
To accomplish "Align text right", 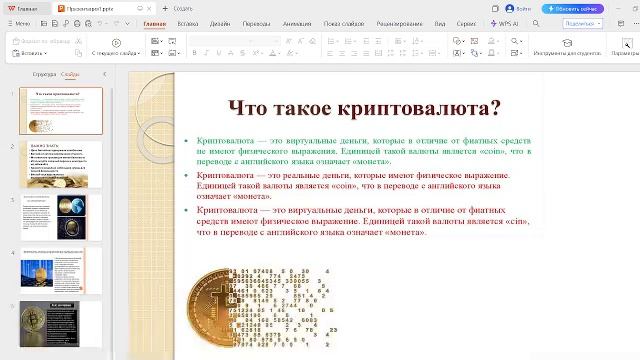I will coord(354,53).
